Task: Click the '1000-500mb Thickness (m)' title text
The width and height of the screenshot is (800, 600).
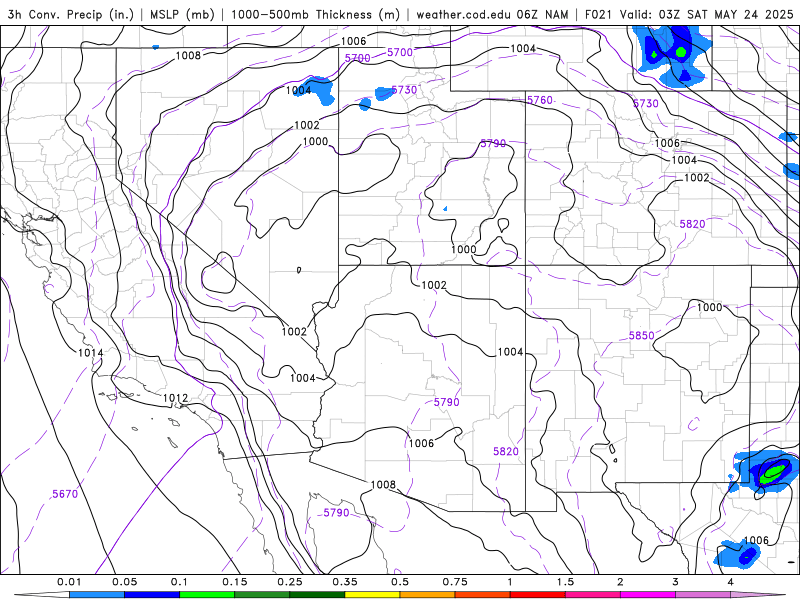Action: pos(315,14)
